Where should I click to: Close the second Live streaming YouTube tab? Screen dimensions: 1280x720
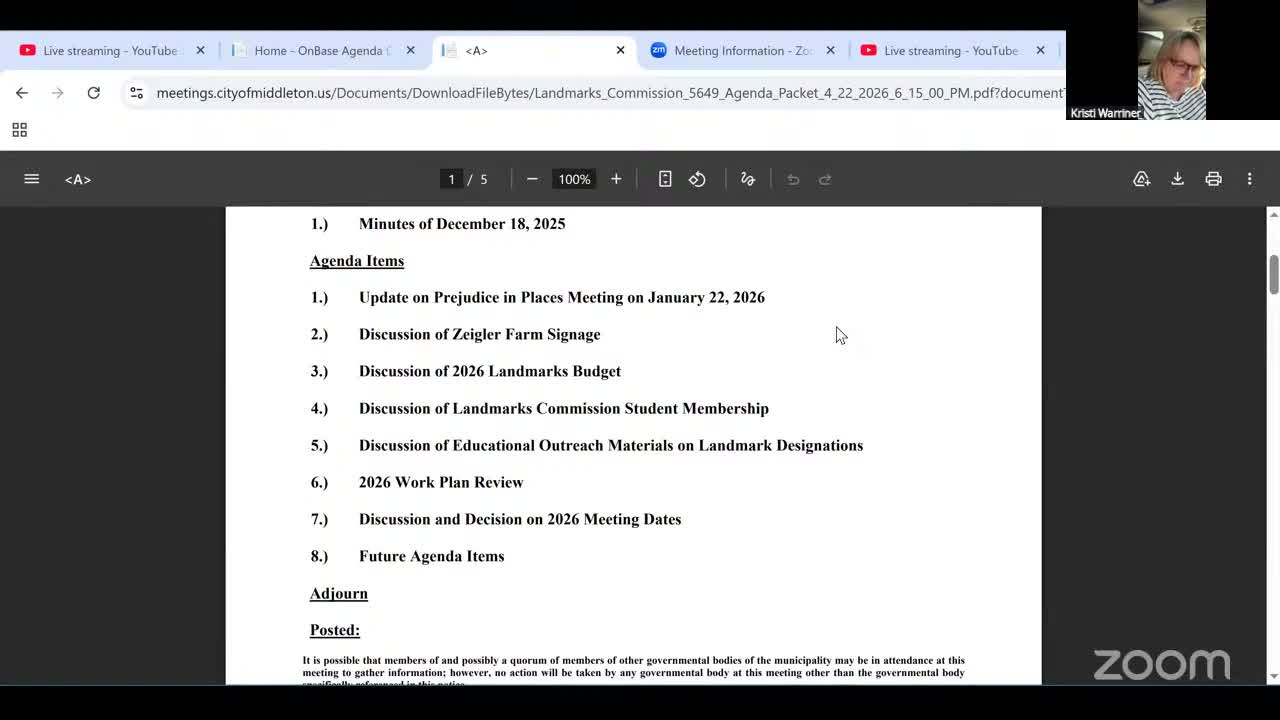[1040, 50]
